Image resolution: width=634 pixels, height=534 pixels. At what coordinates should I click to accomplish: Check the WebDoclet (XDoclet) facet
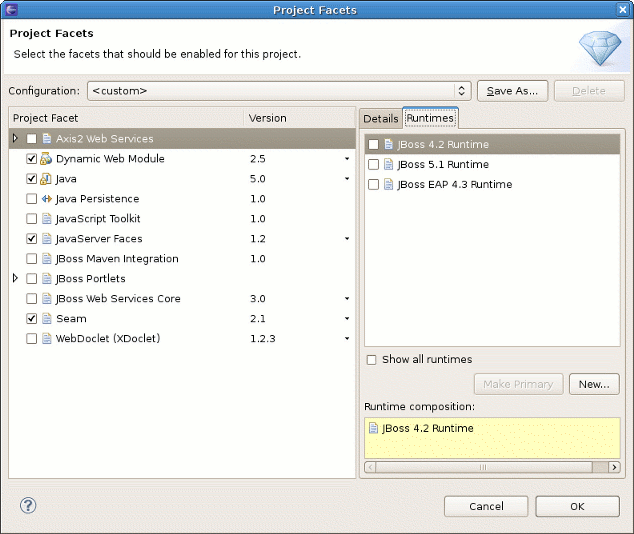[32, 338]
